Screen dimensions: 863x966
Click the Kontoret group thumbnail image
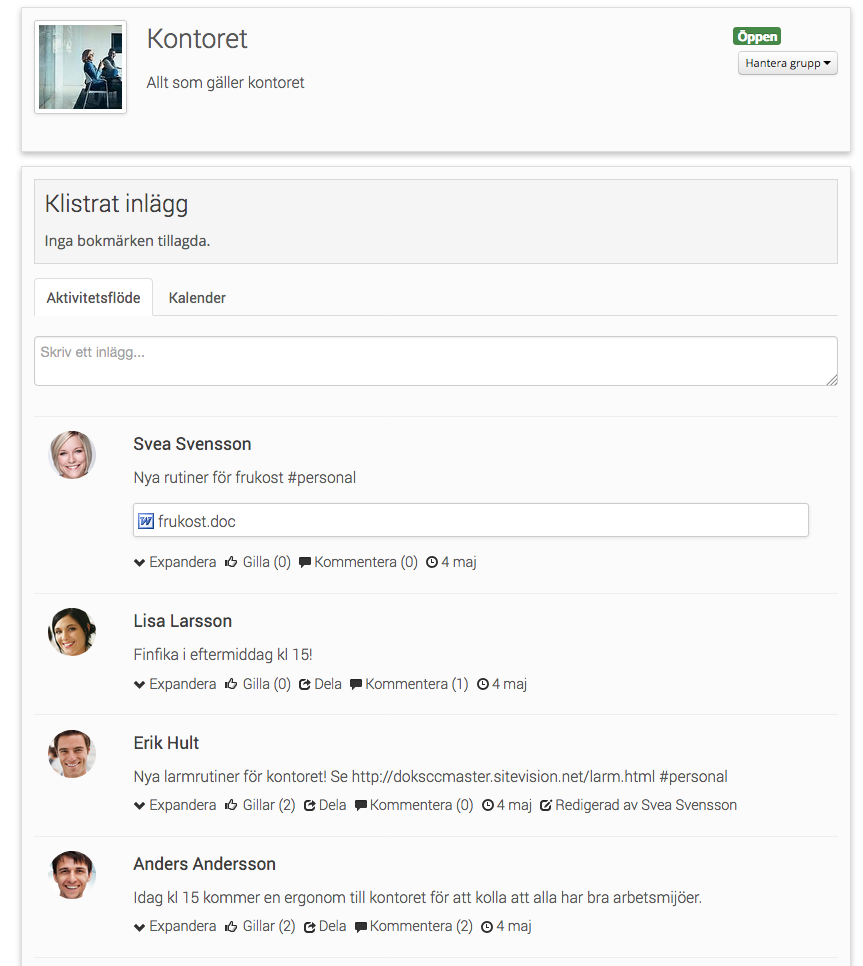[81, 67]
